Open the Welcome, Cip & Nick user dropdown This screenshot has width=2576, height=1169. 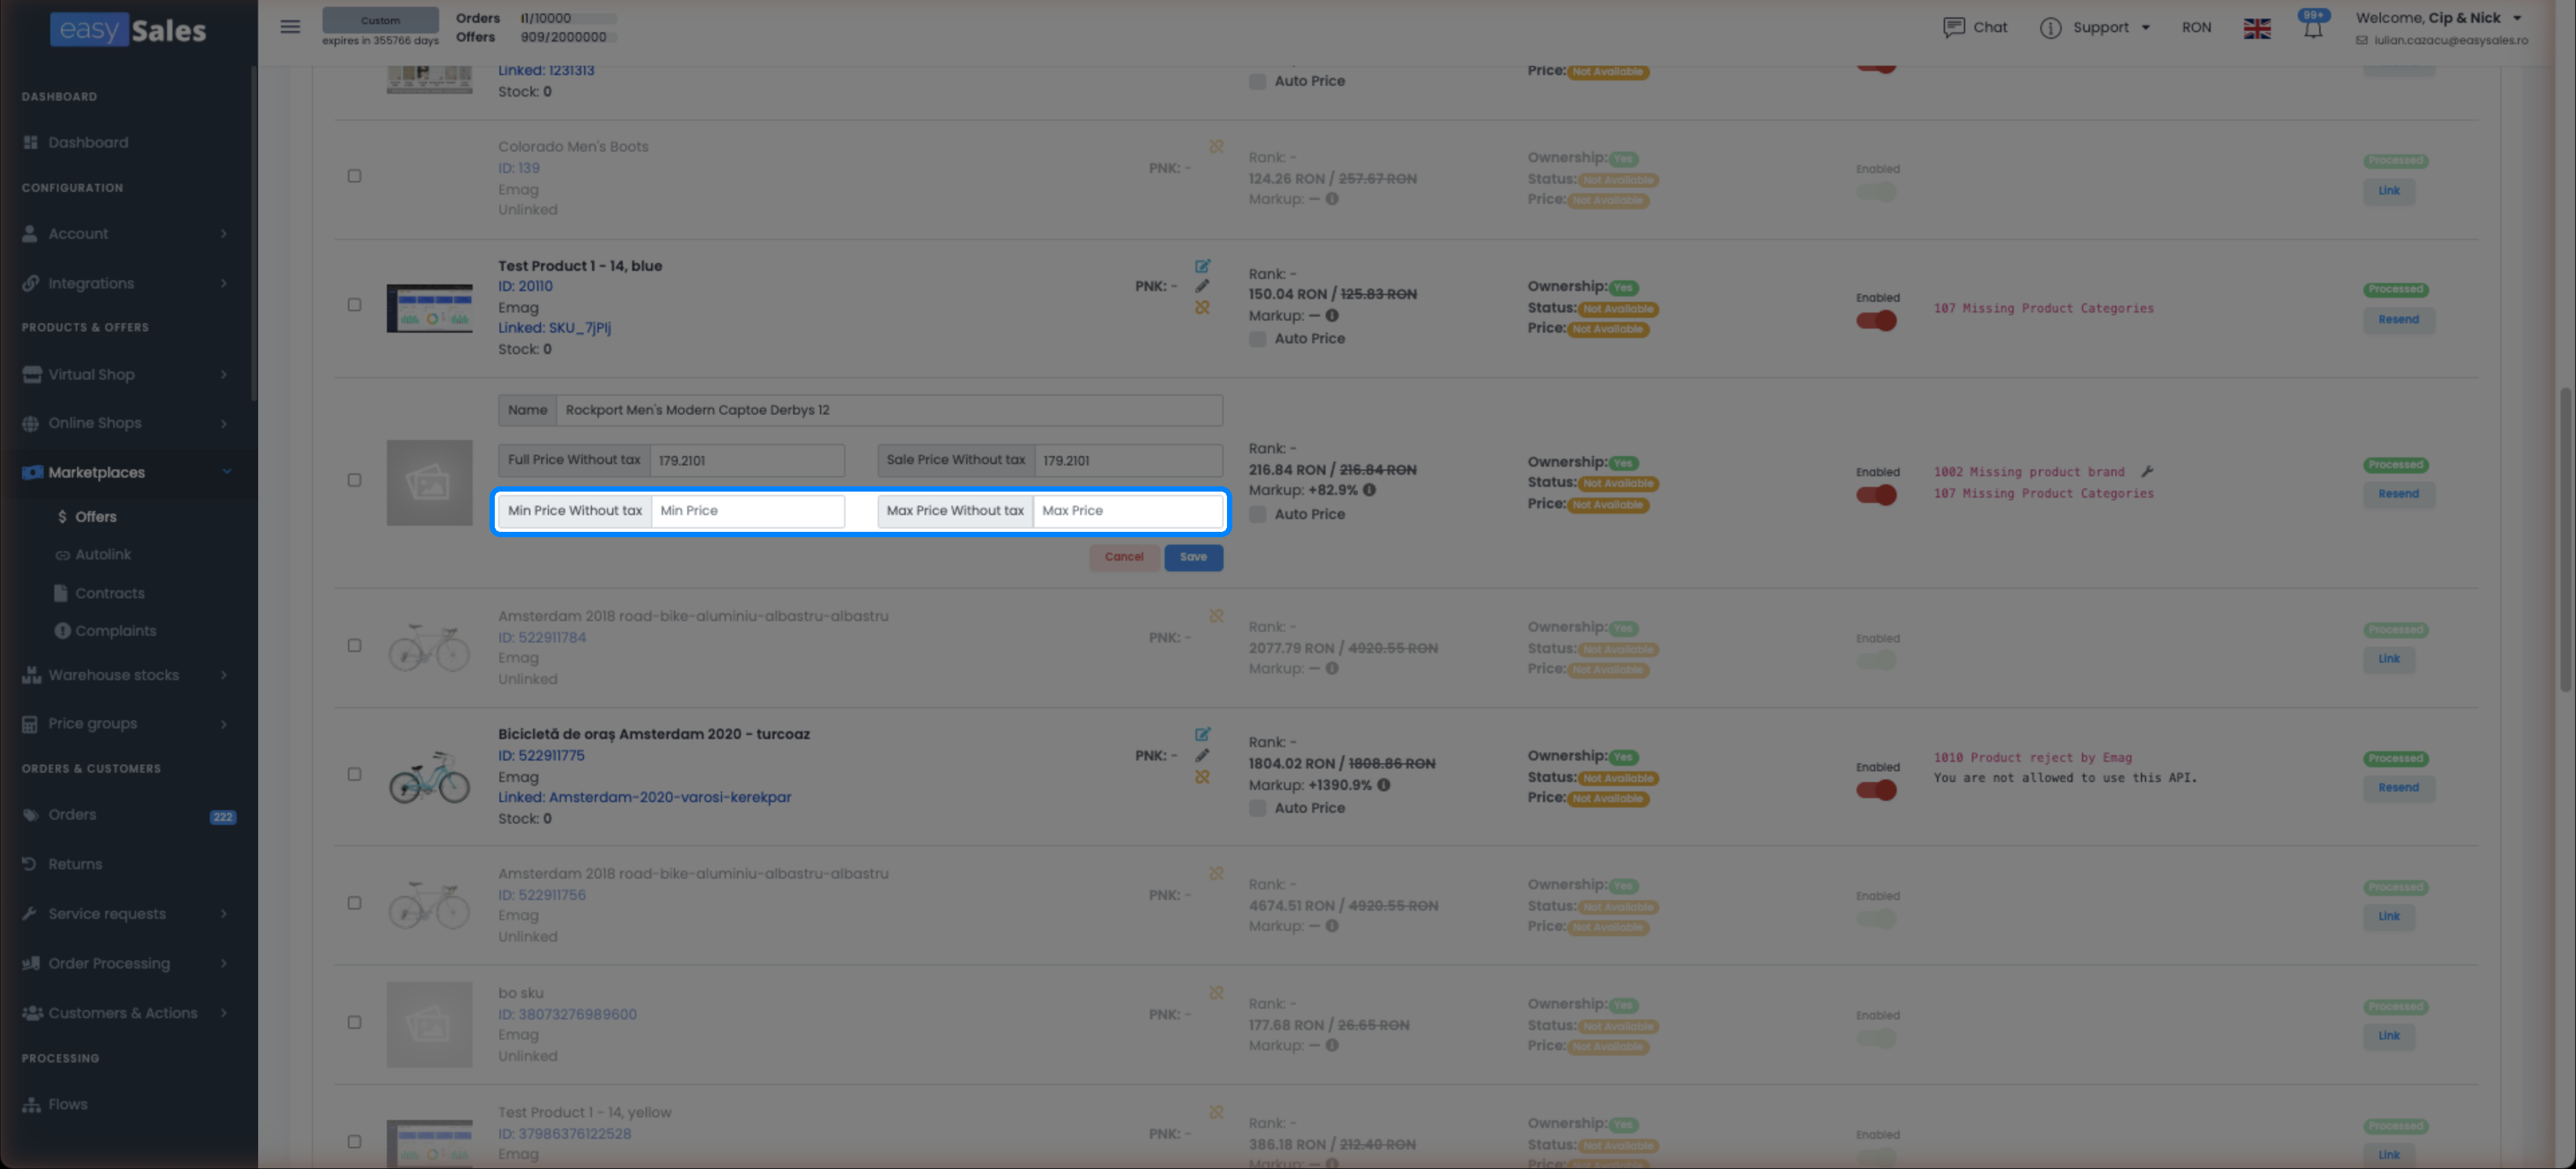(x=2439, y=18)
